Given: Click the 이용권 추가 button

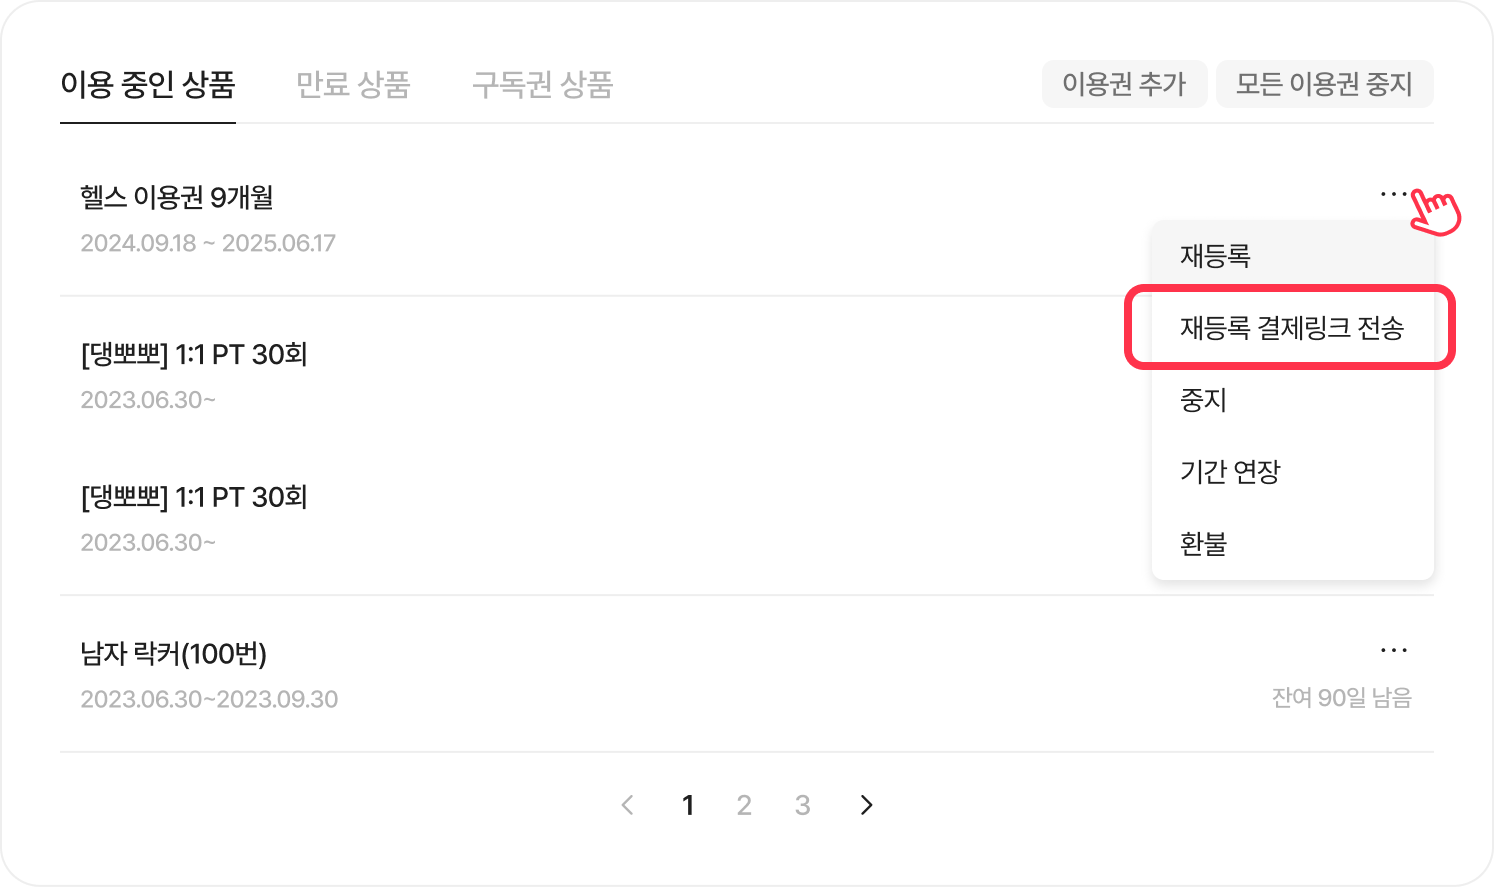Looking at the screenshot, I should coord(1124,84).
